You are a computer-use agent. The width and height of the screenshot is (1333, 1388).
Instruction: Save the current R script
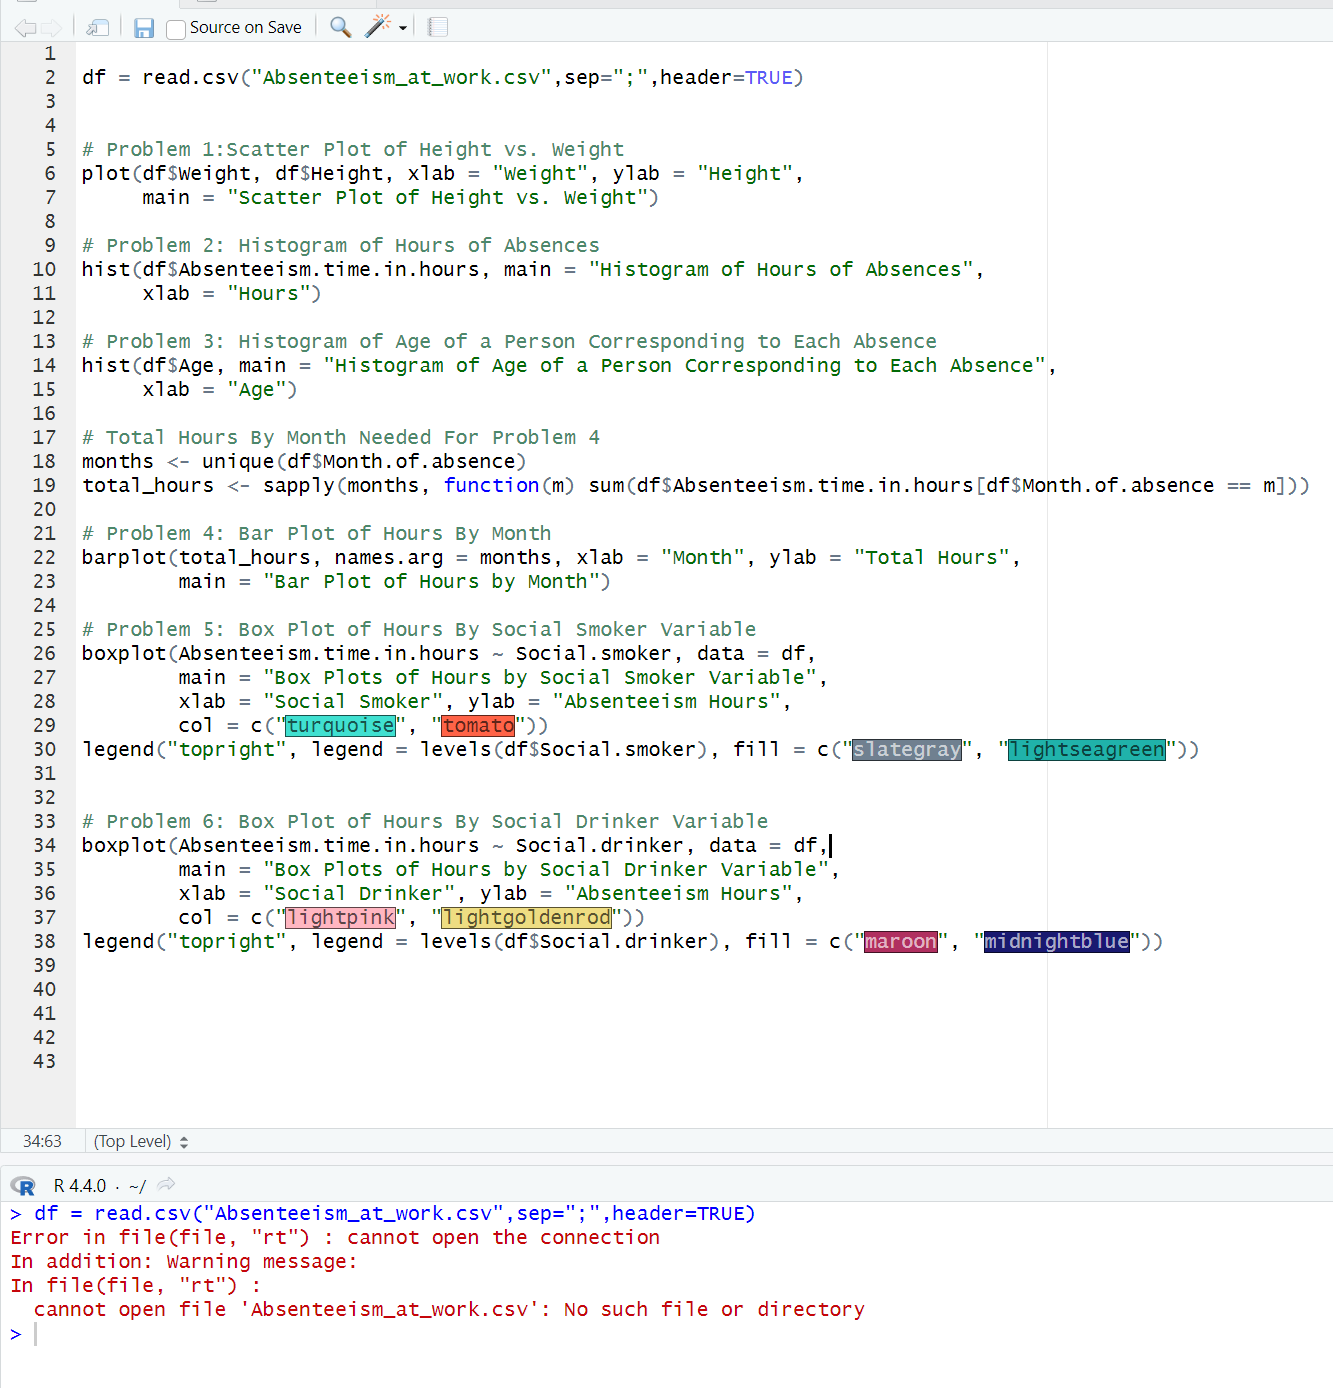143,27
